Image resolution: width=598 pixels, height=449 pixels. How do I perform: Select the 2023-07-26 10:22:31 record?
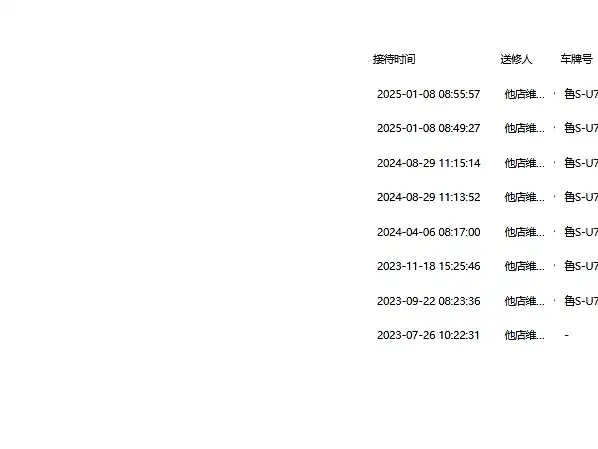click(428, 335)
